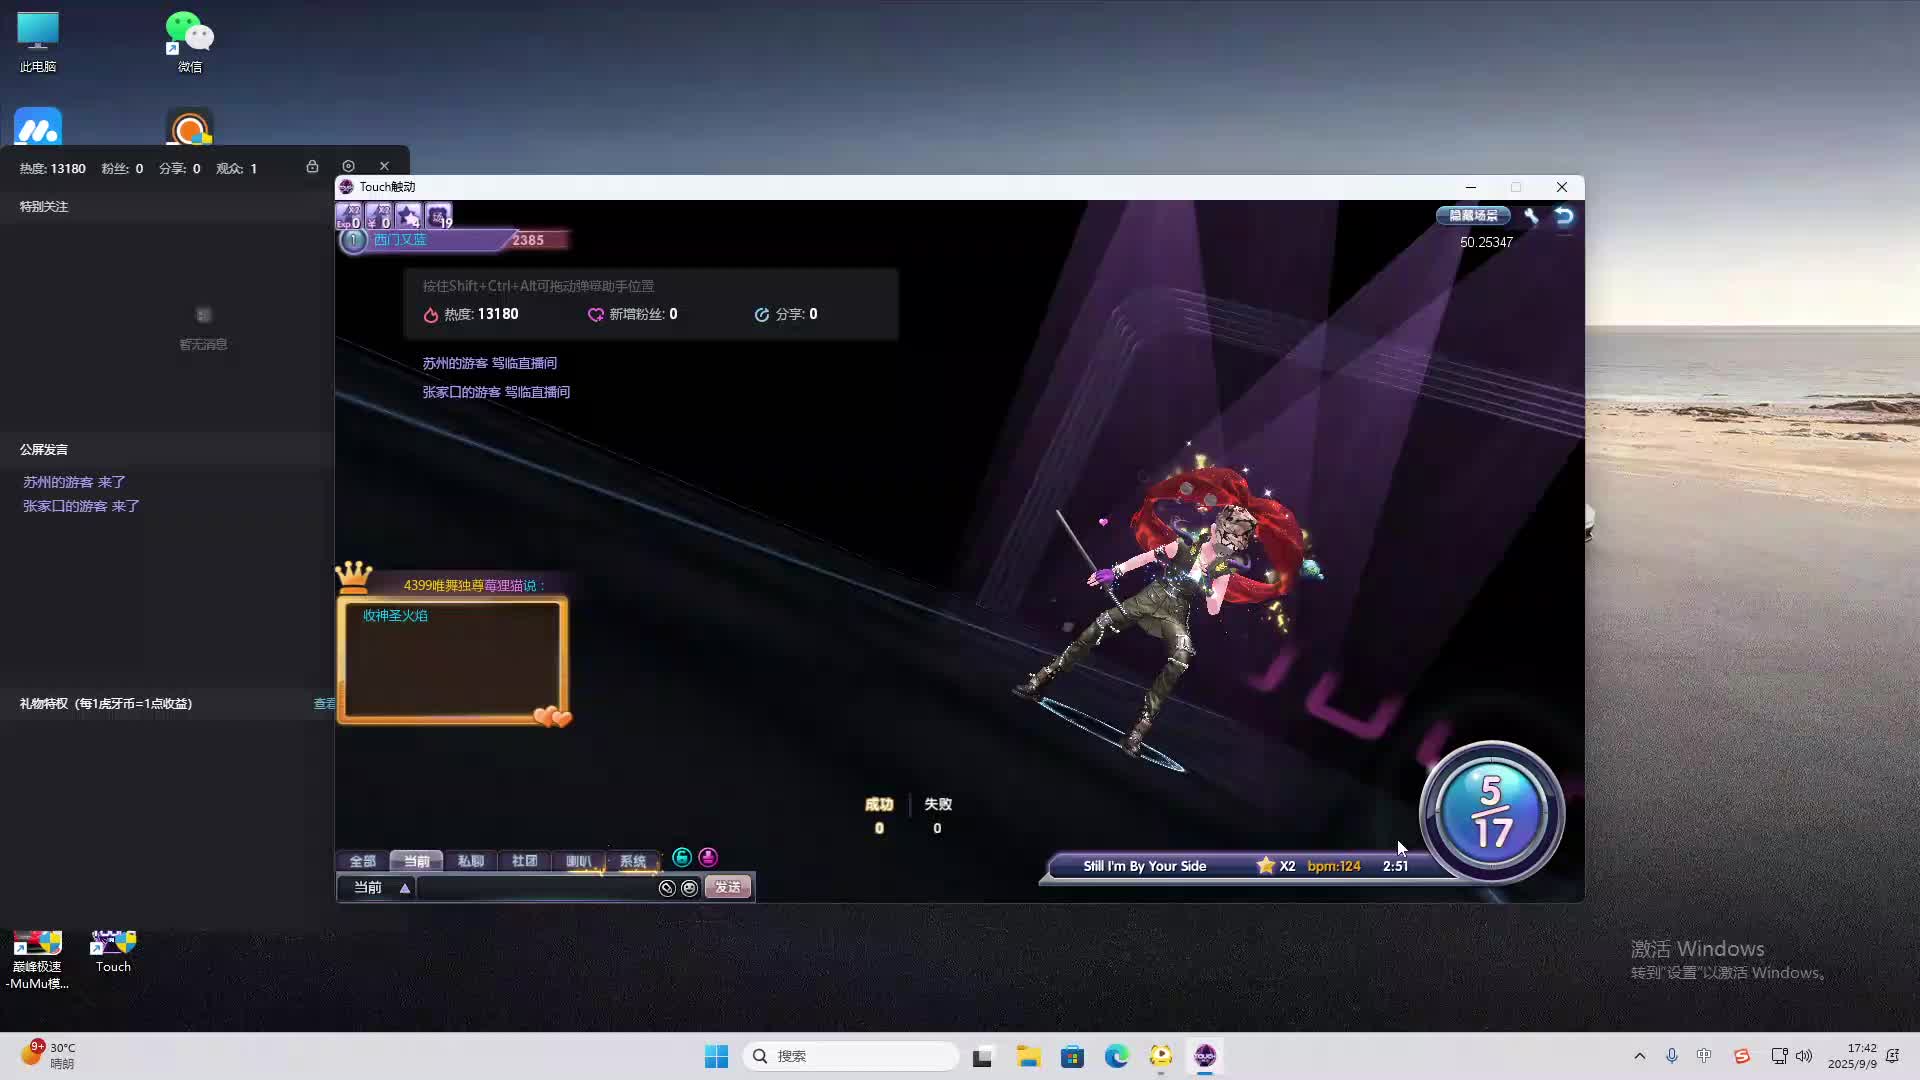1920x1080 pixels.
Task: Toggle 隐藏场景 hide scene button
Action: (1473, 216)
